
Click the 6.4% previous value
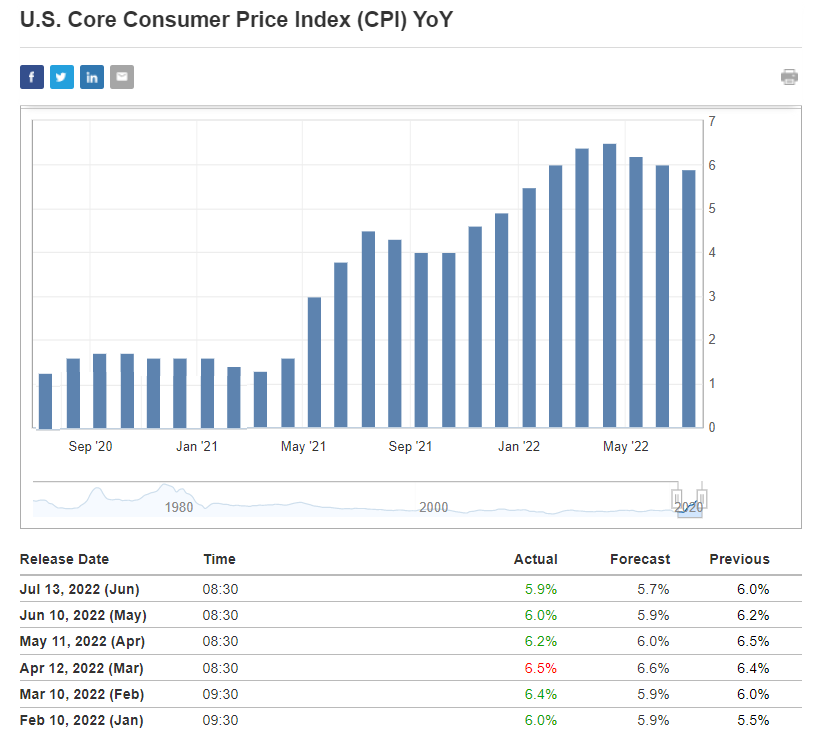753,668
